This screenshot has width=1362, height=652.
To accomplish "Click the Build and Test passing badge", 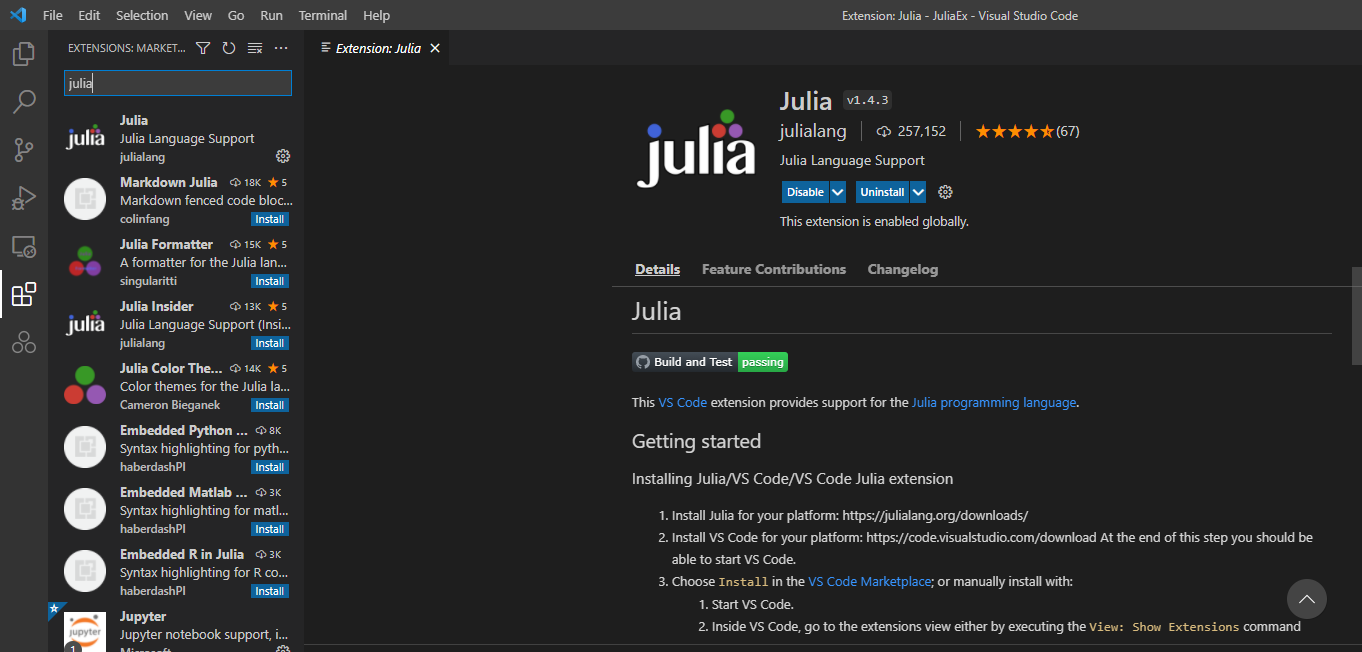I will point(710,362).
